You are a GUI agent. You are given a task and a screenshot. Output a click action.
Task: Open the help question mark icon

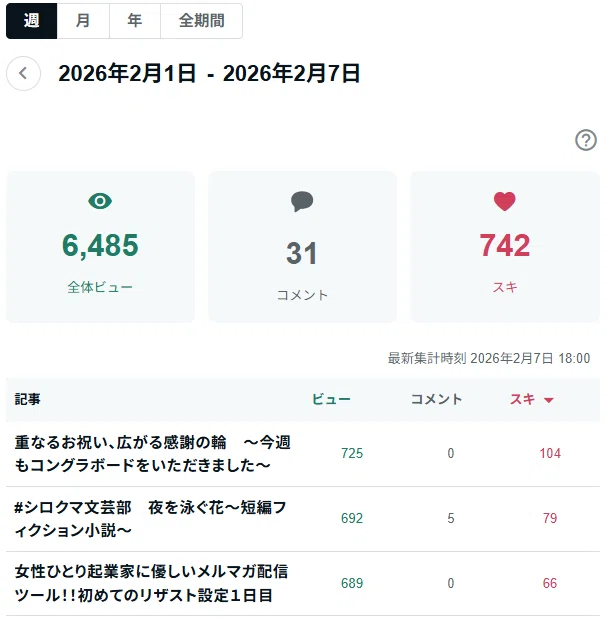(585, 140)
